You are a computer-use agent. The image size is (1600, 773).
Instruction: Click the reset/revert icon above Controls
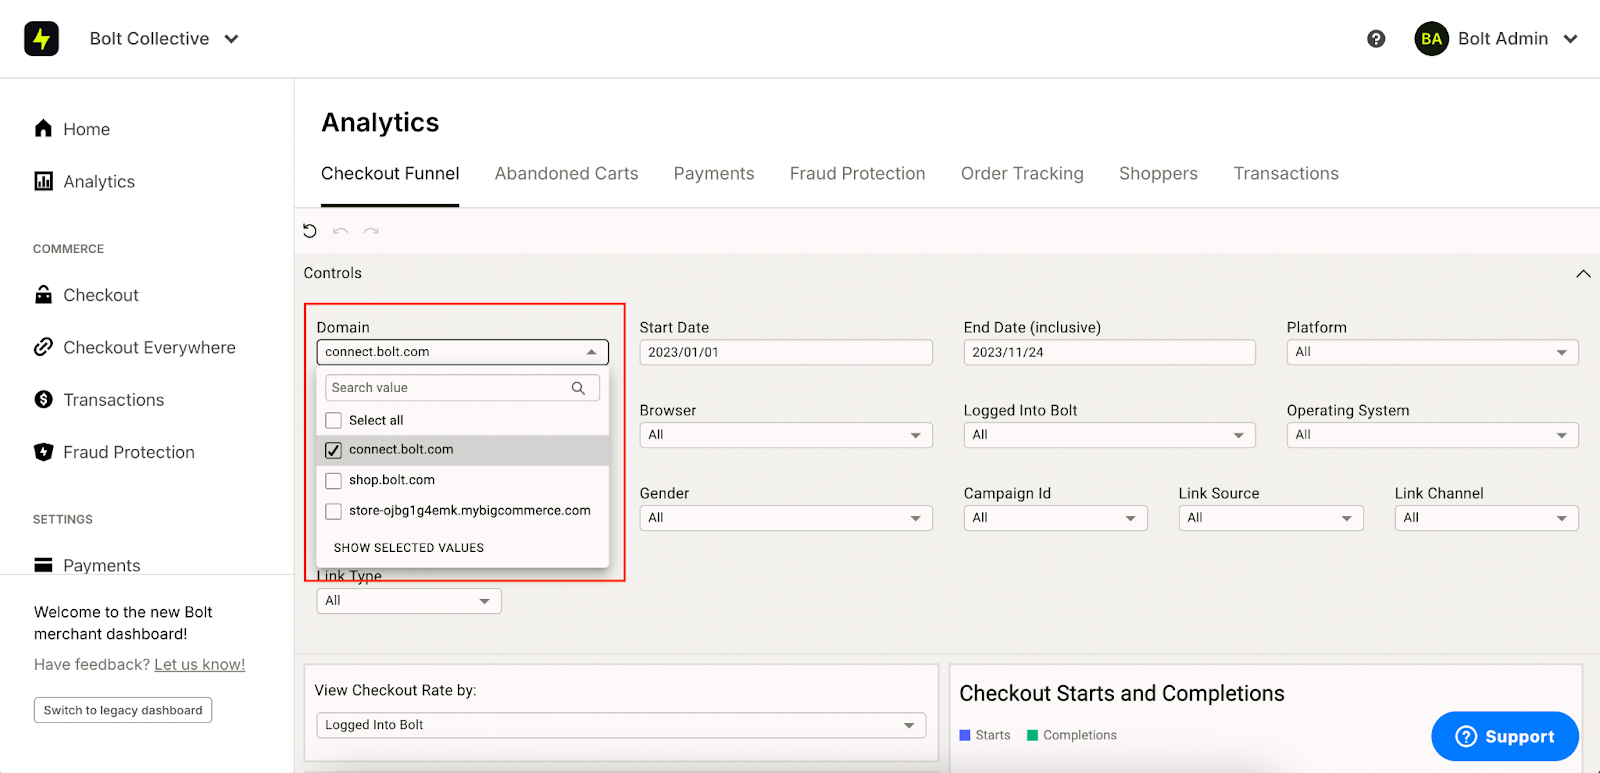tap(310, 231)
